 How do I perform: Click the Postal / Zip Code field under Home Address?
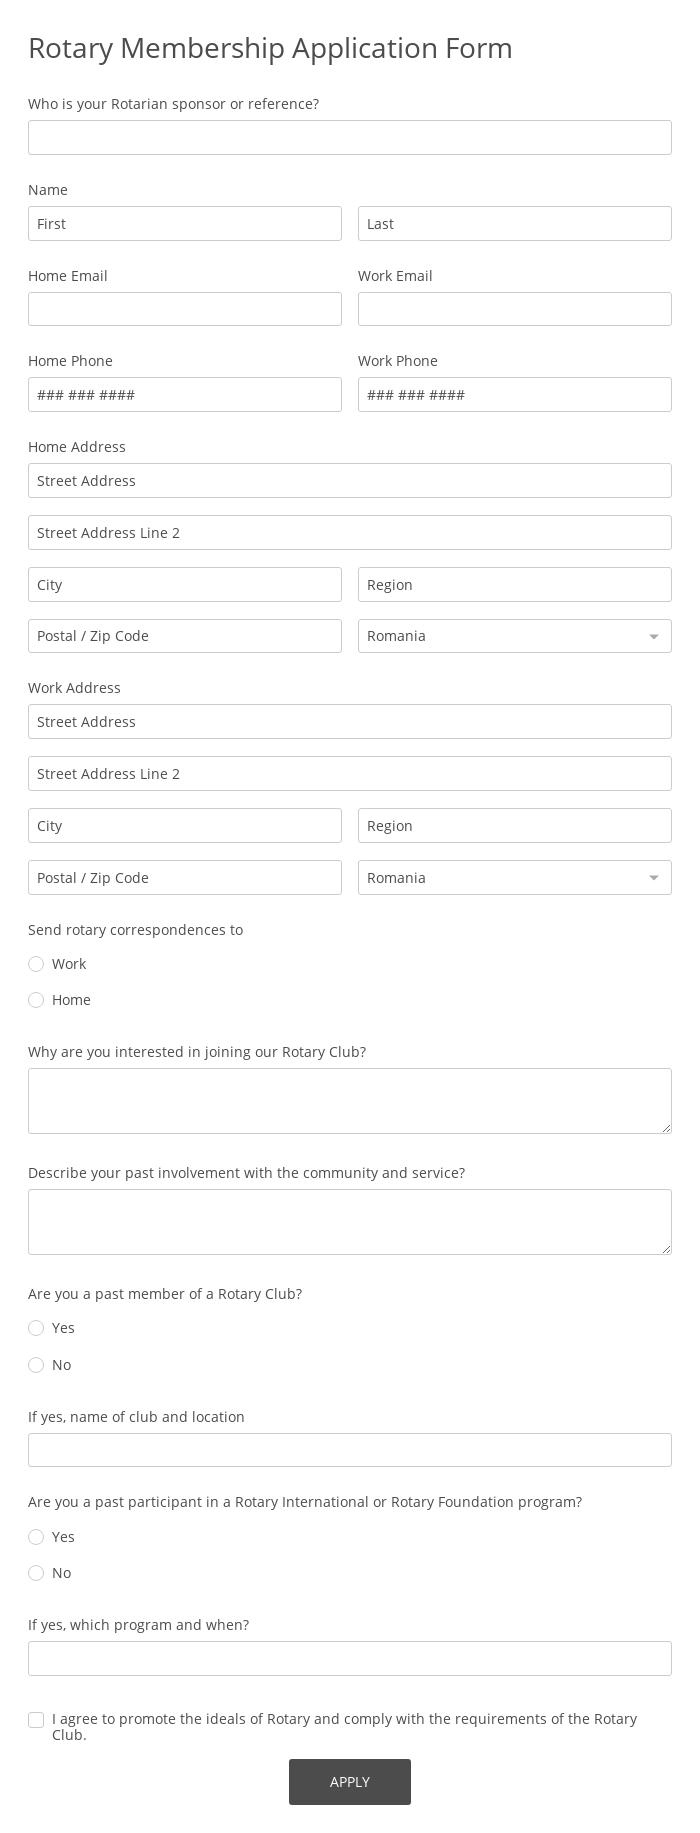click(184, 636)
